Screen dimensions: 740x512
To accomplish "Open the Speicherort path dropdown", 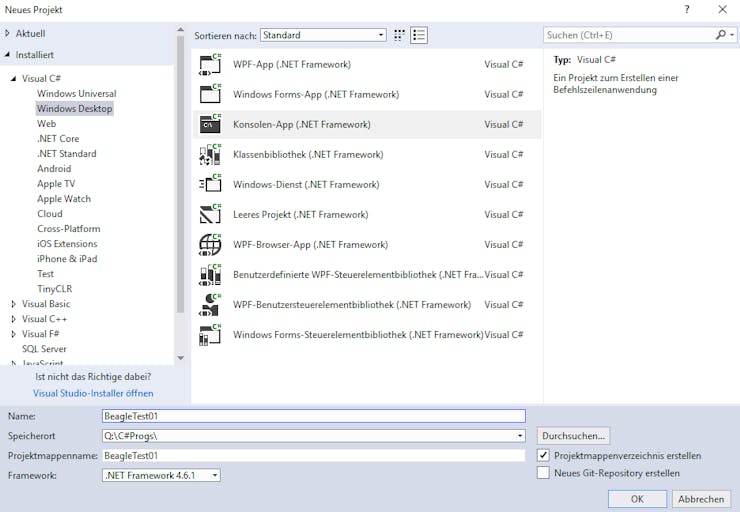I will click(x=520, y=436).
